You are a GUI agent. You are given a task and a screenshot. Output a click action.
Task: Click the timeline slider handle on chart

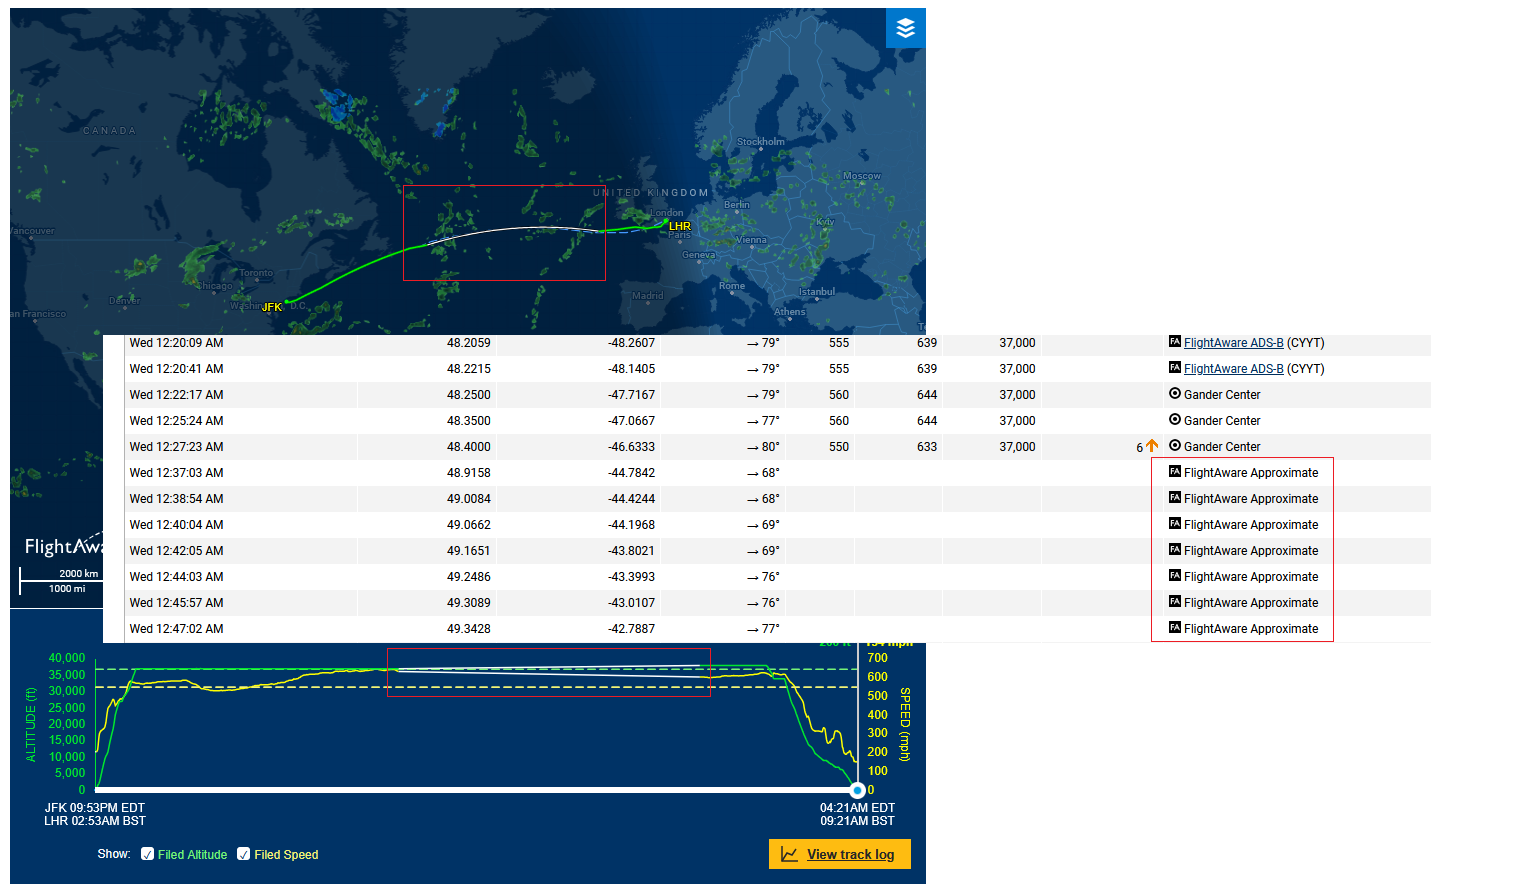pyautogui.click(x=857, y=790)
